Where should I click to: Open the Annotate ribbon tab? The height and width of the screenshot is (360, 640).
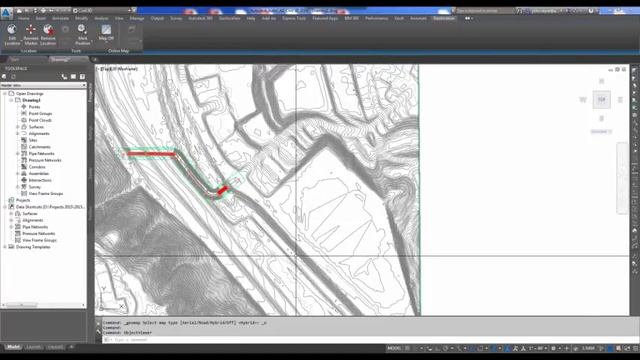[60, 18]
